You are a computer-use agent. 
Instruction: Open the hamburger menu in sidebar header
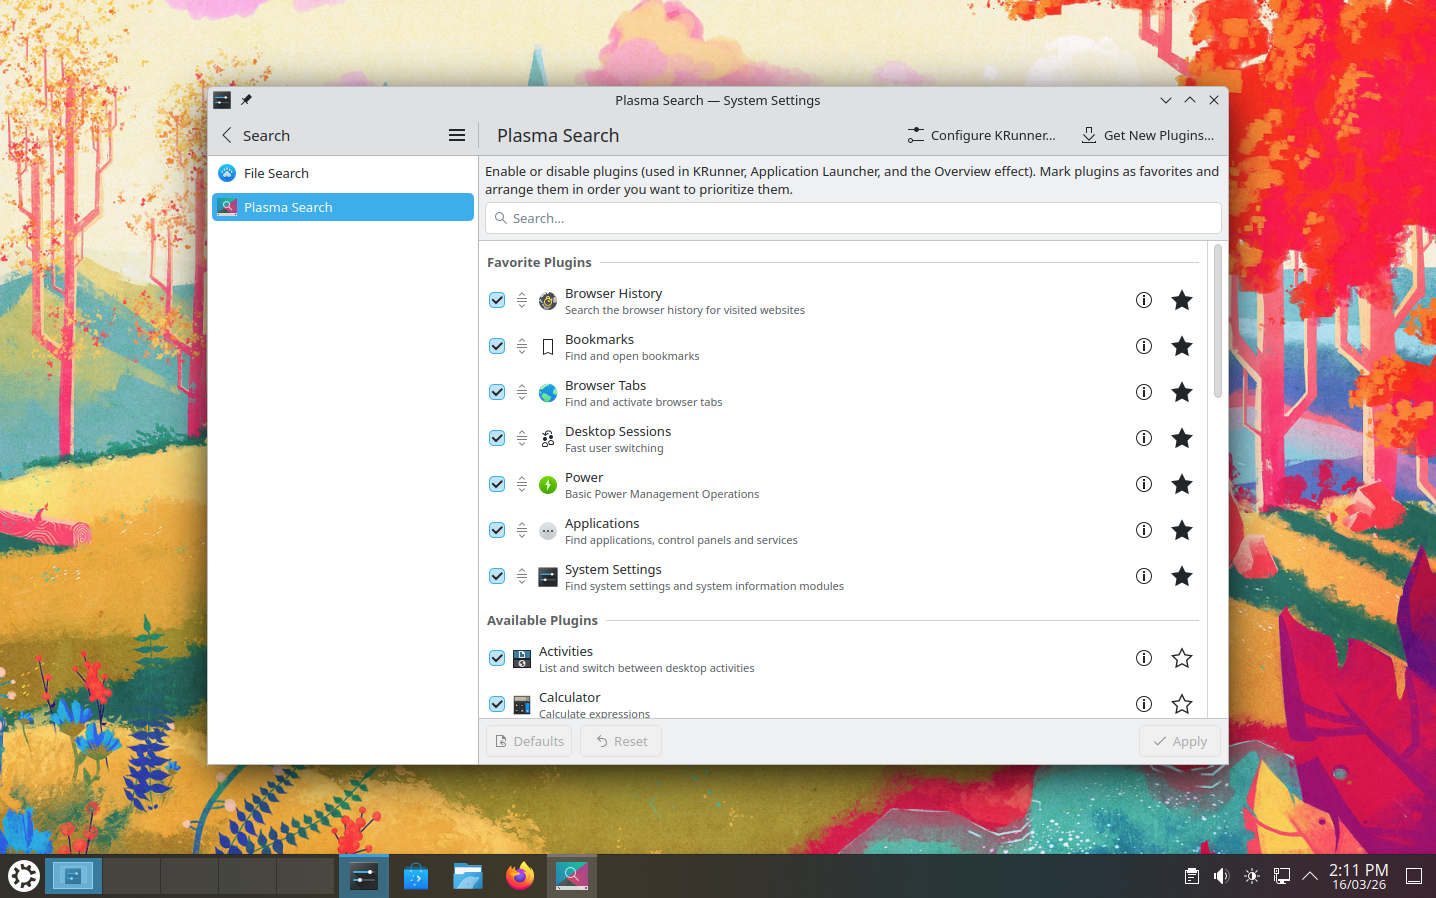click(x=457, y=135)
